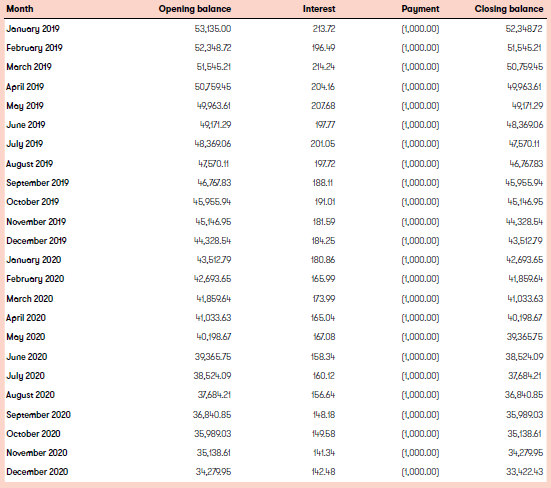The width and height of the screenshot is (551, 488).
Task: Click closing balance 51,545.21
Action: [525, 48]
